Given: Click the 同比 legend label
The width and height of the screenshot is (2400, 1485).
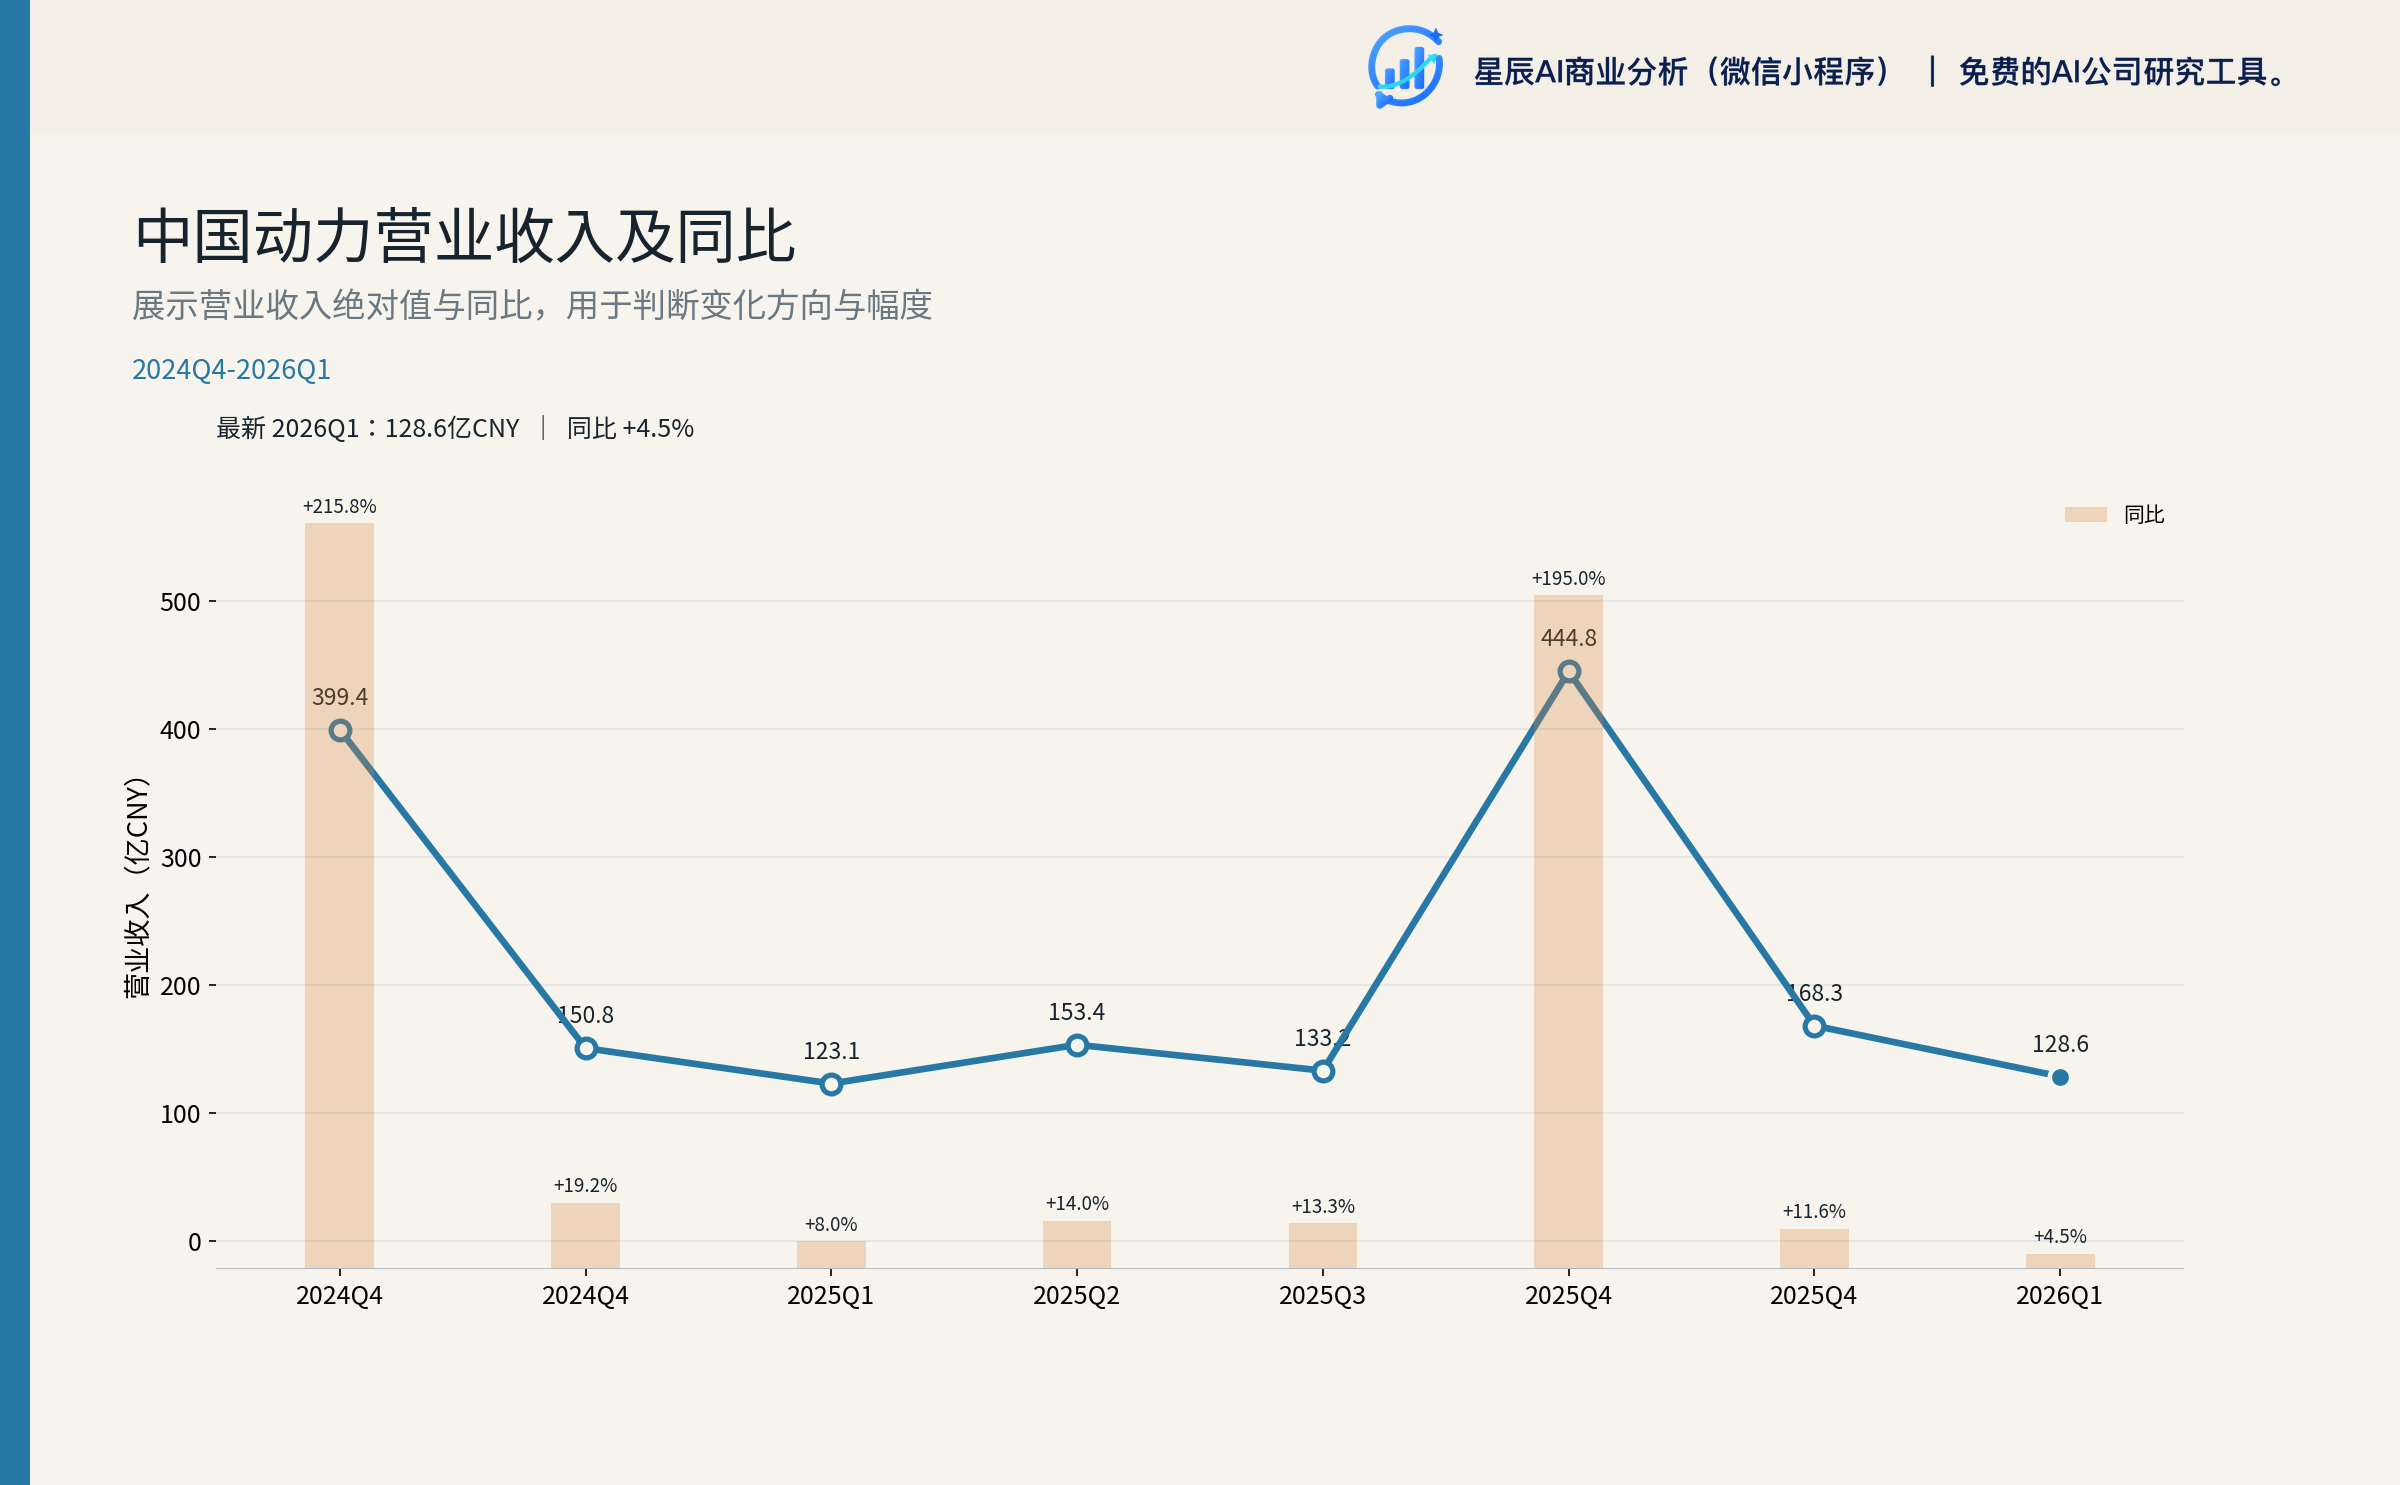Looking at the screenshot, I should pos(2143,514).
